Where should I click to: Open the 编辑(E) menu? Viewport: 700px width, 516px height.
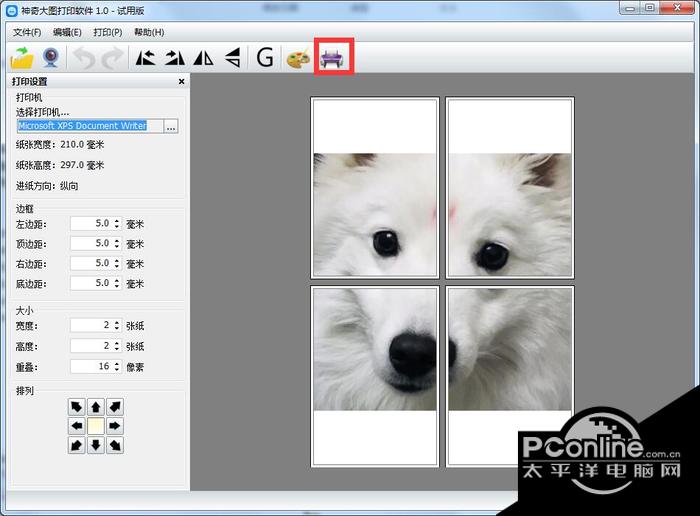[67, 32]
